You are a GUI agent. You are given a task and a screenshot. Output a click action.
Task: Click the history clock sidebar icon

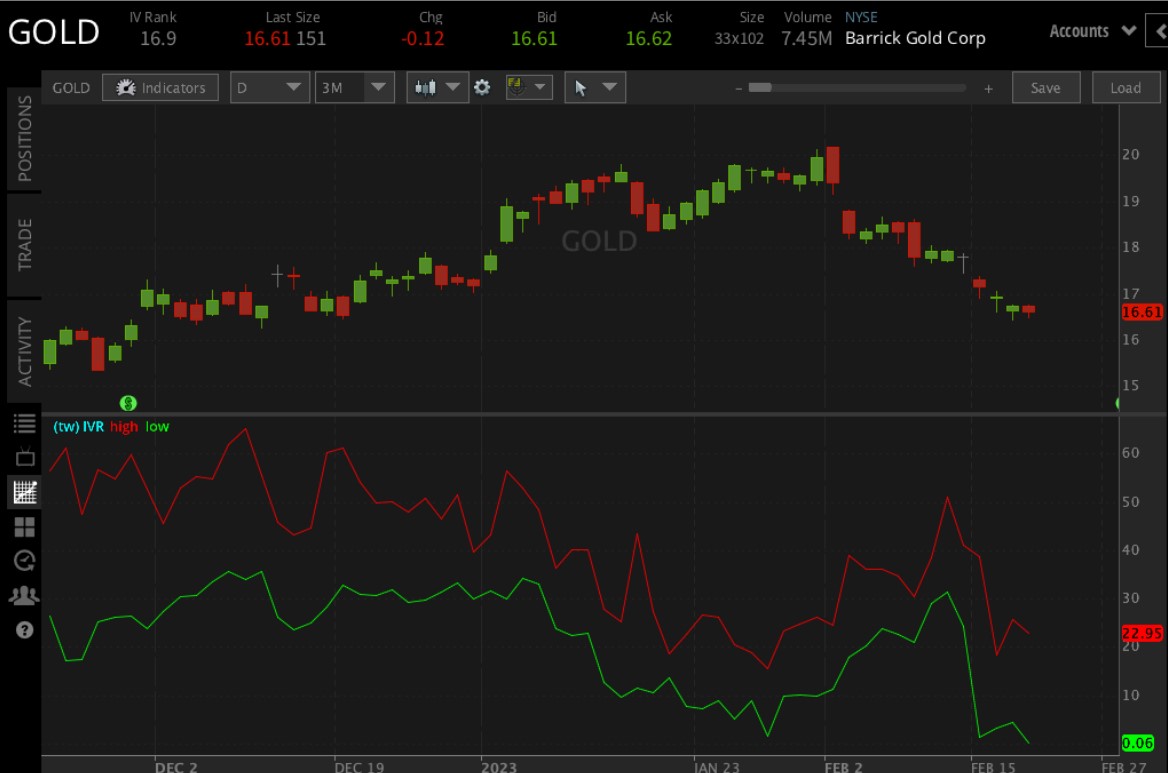[24, 560]
